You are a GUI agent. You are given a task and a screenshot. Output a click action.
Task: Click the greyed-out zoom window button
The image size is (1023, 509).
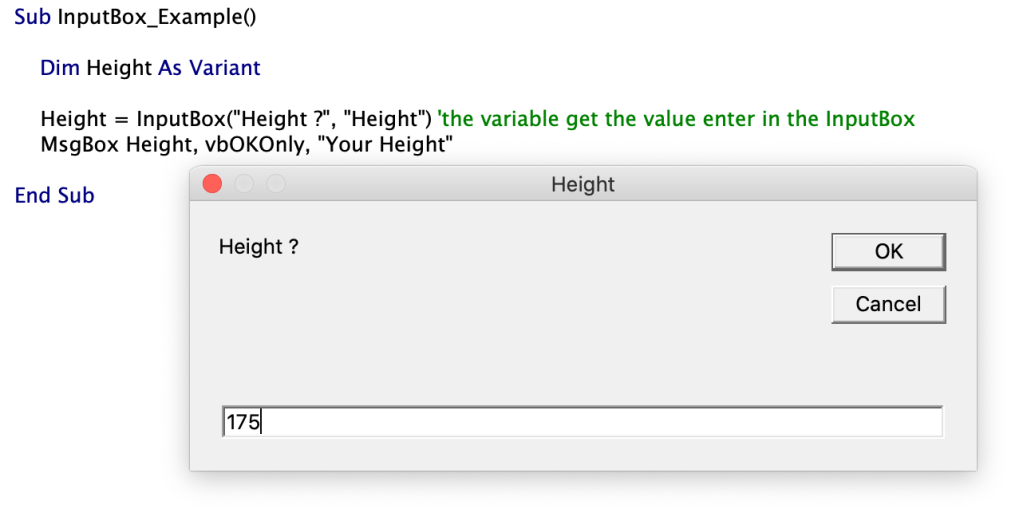point(275,184)
